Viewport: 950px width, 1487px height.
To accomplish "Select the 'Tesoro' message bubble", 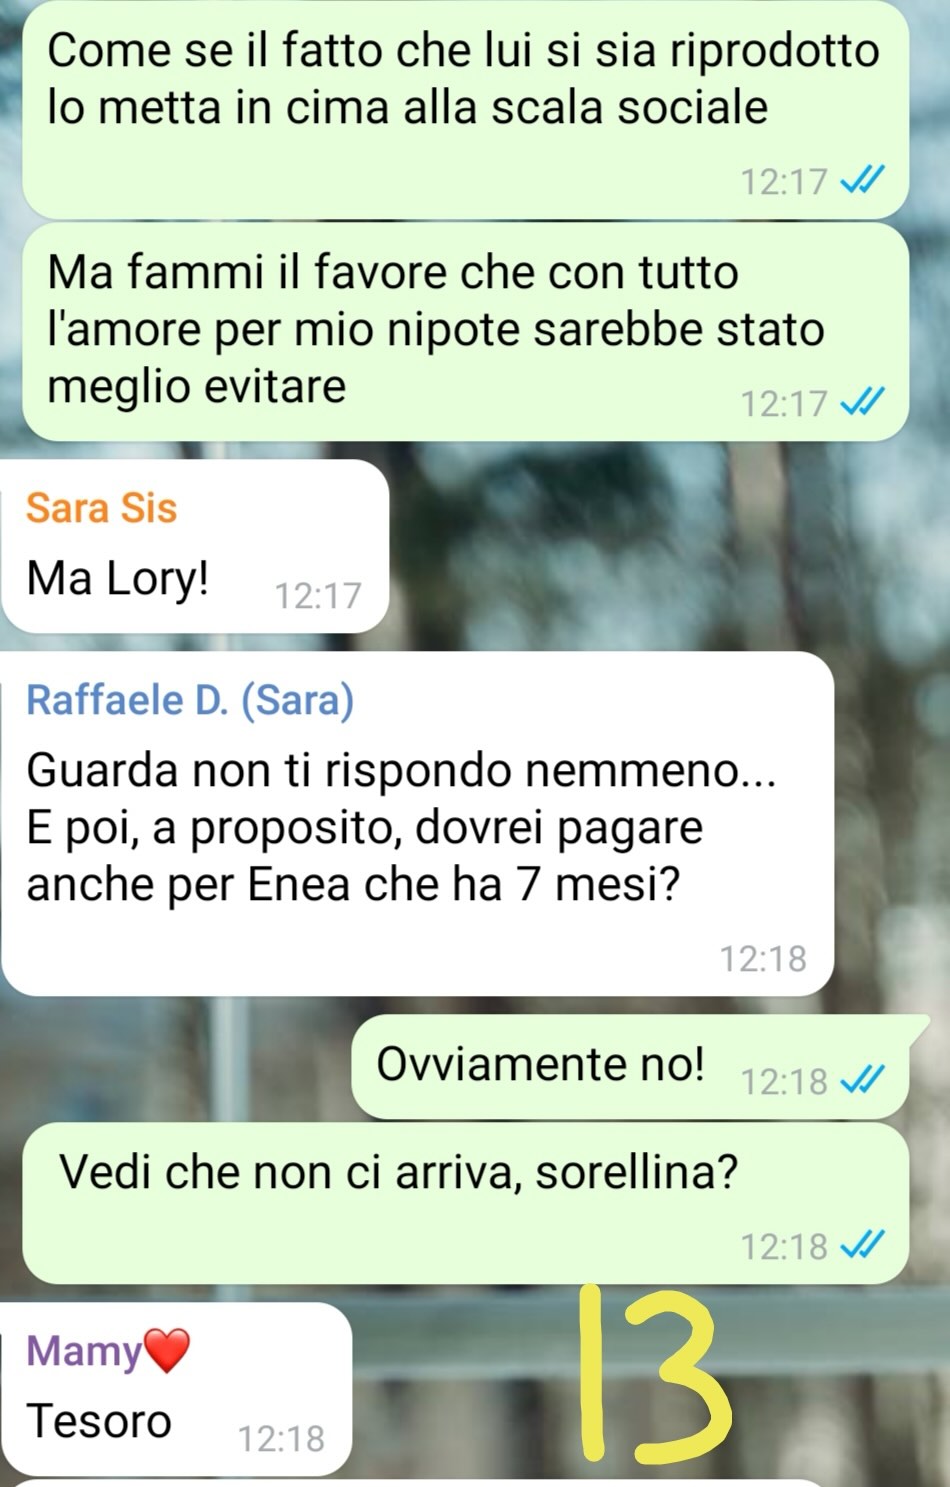I will [177, 1389].
